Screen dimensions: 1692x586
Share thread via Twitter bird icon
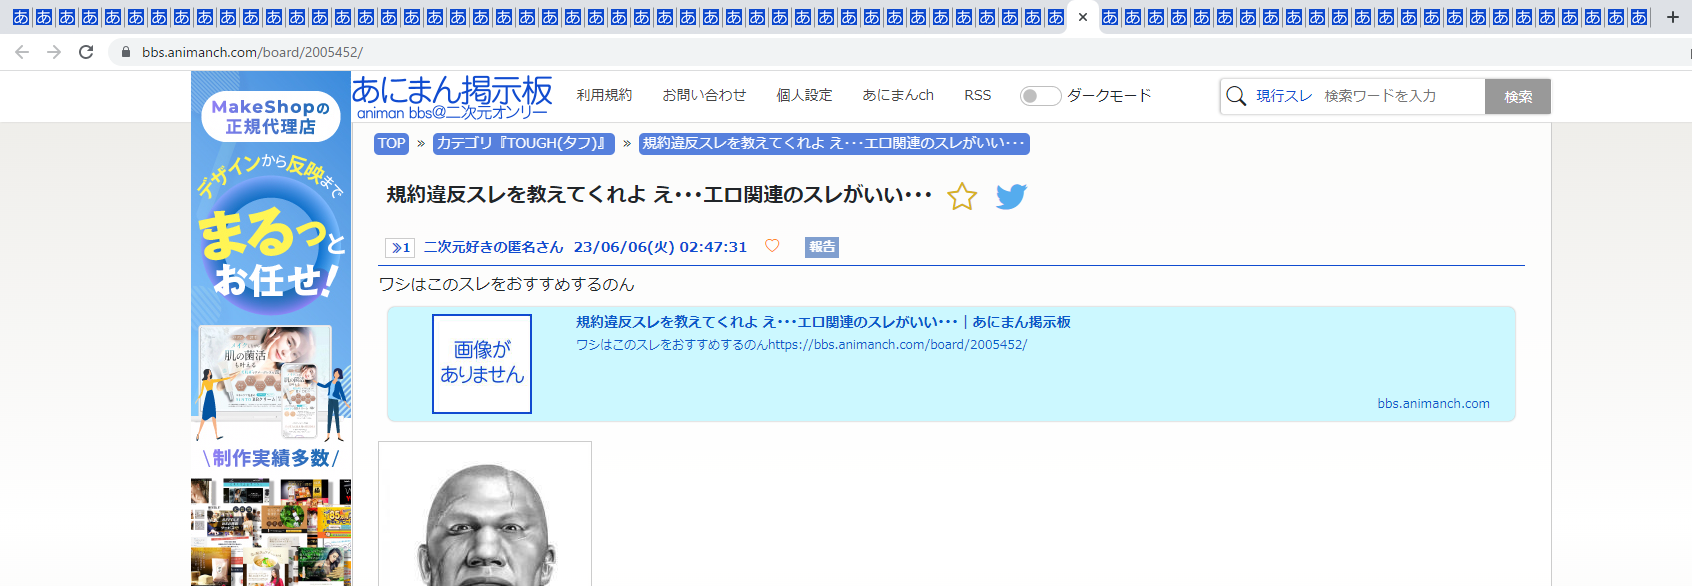pos(1011,196)
